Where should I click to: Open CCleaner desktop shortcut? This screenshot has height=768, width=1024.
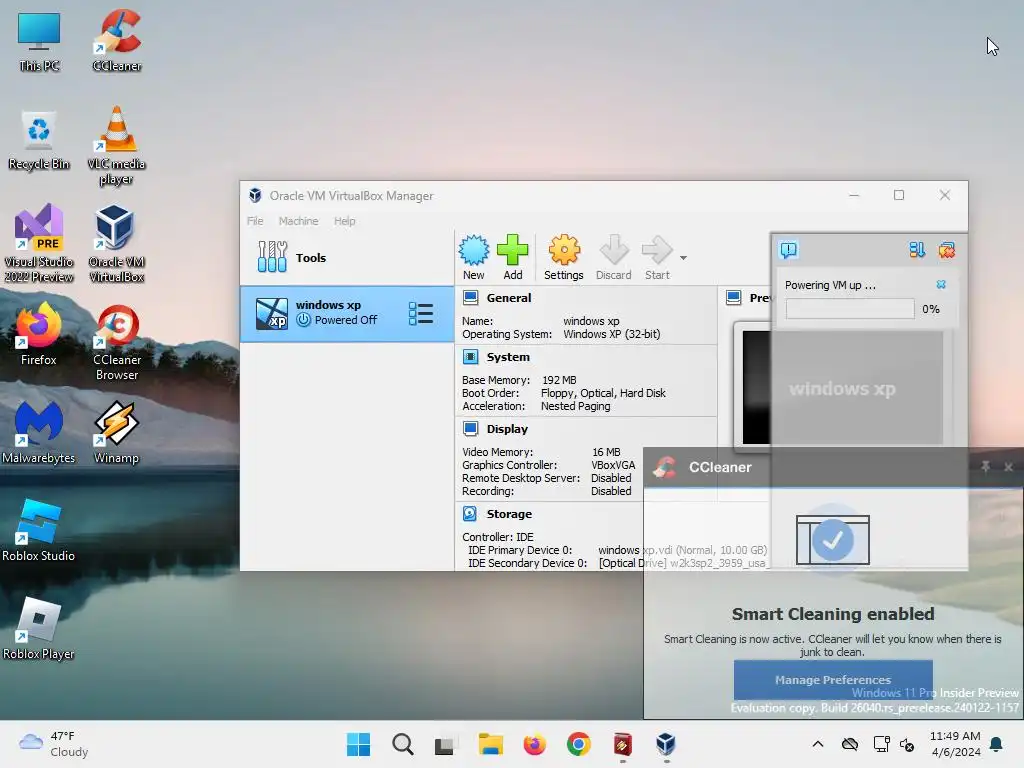117,41
